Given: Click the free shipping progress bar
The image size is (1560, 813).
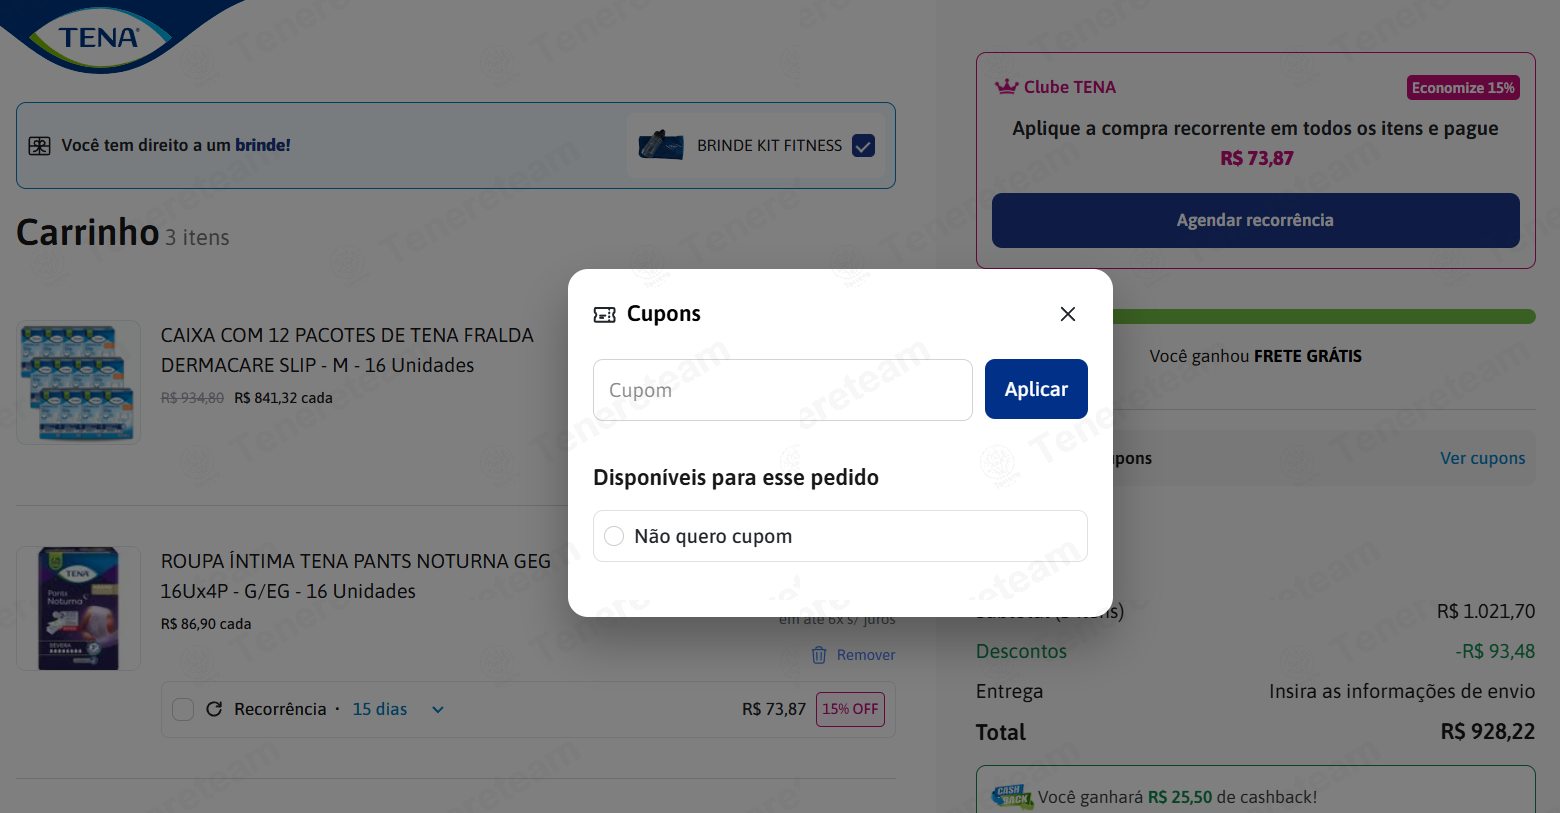Looking at the screenshot, I should pyautogui.click(x=1324, y=317).
